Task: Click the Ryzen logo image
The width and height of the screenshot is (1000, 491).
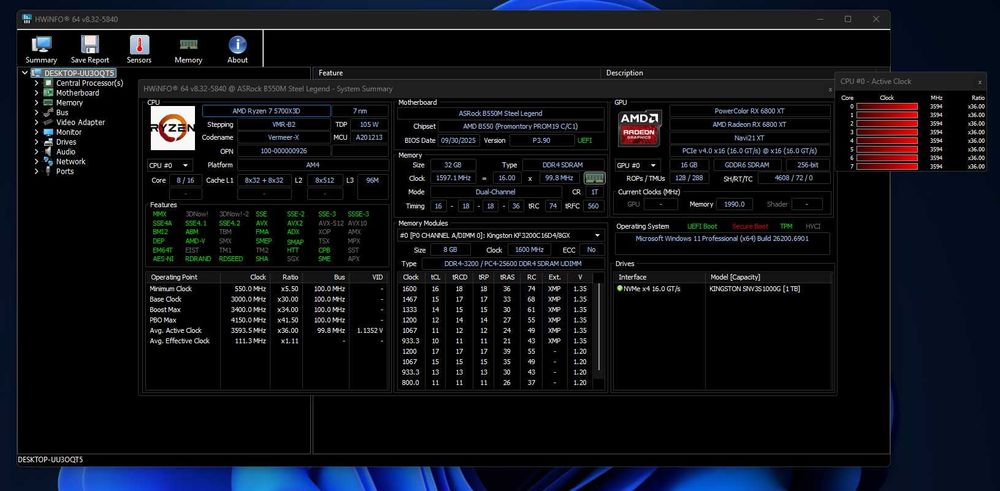Action: [173, 128]
